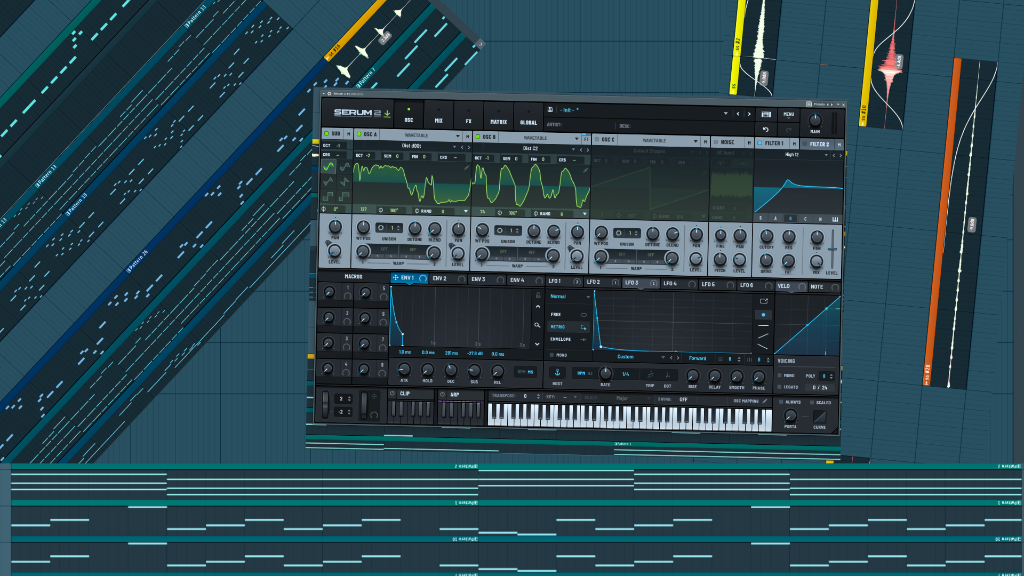Viewport: 1024px width, 576px height.
Task: Select the sine wave sub oscillator shape
Action: (x=328, y=167)
